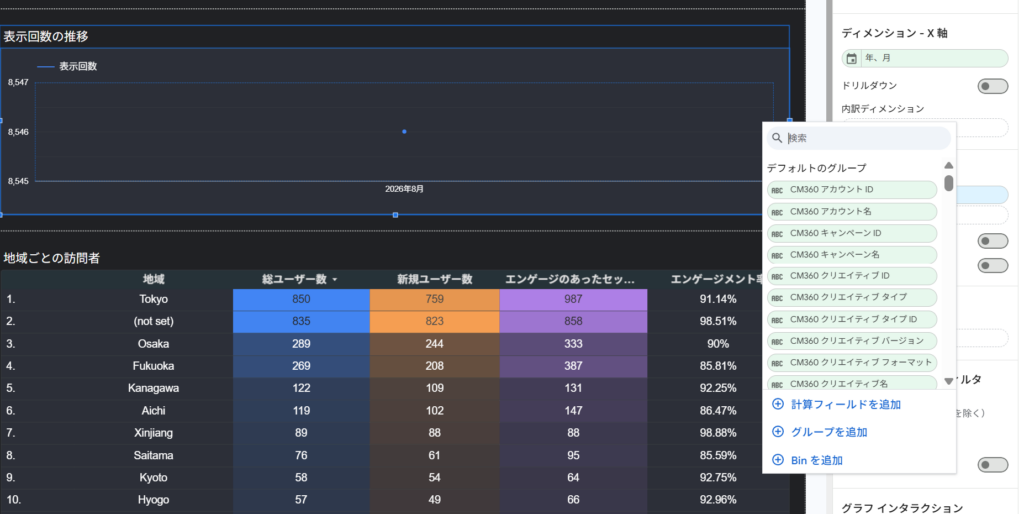Select the CM360 クリエイティブ タイプ ID field
This screenshot has height=514, width=1024.
[x=852, y=319]
